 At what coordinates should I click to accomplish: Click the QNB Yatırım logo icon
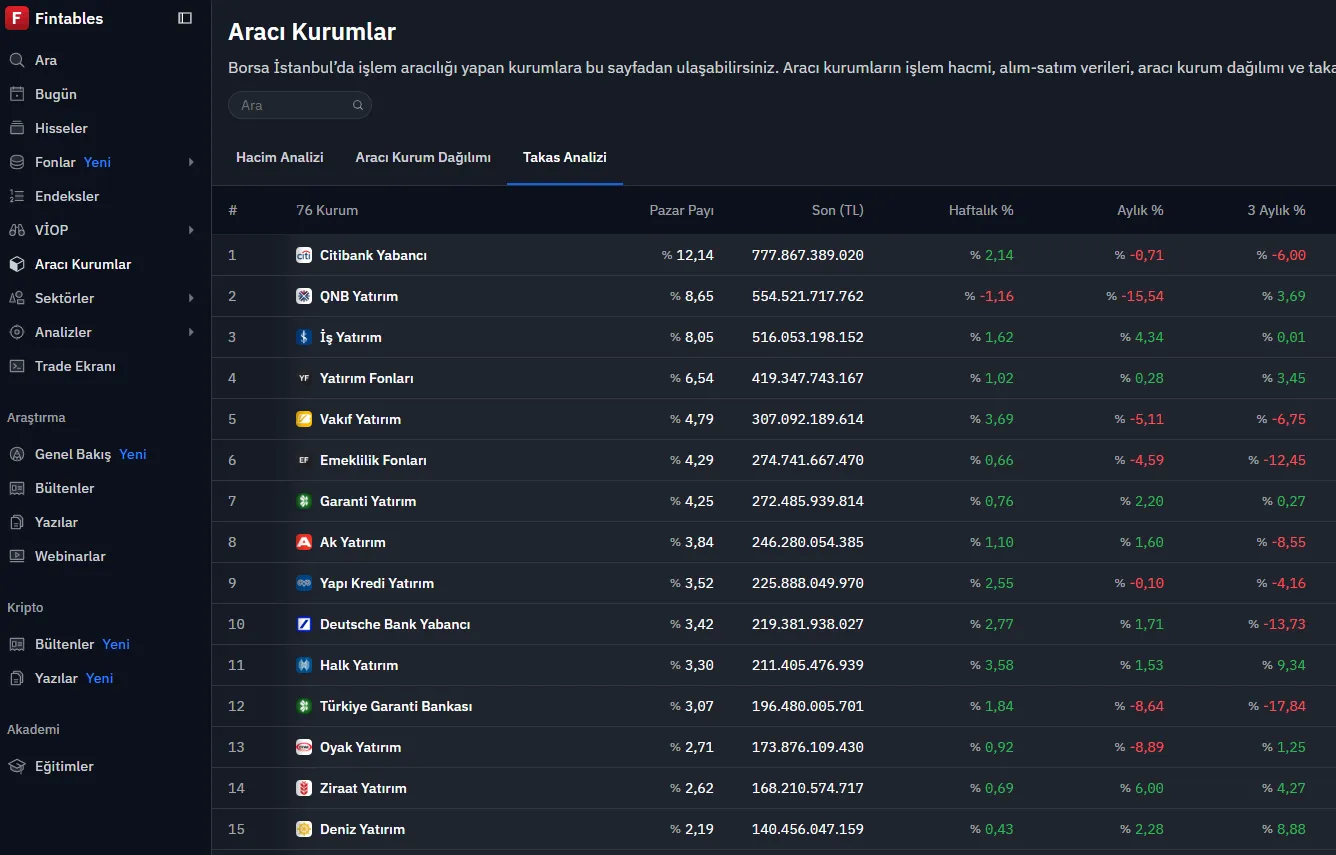tap(304, 296)
